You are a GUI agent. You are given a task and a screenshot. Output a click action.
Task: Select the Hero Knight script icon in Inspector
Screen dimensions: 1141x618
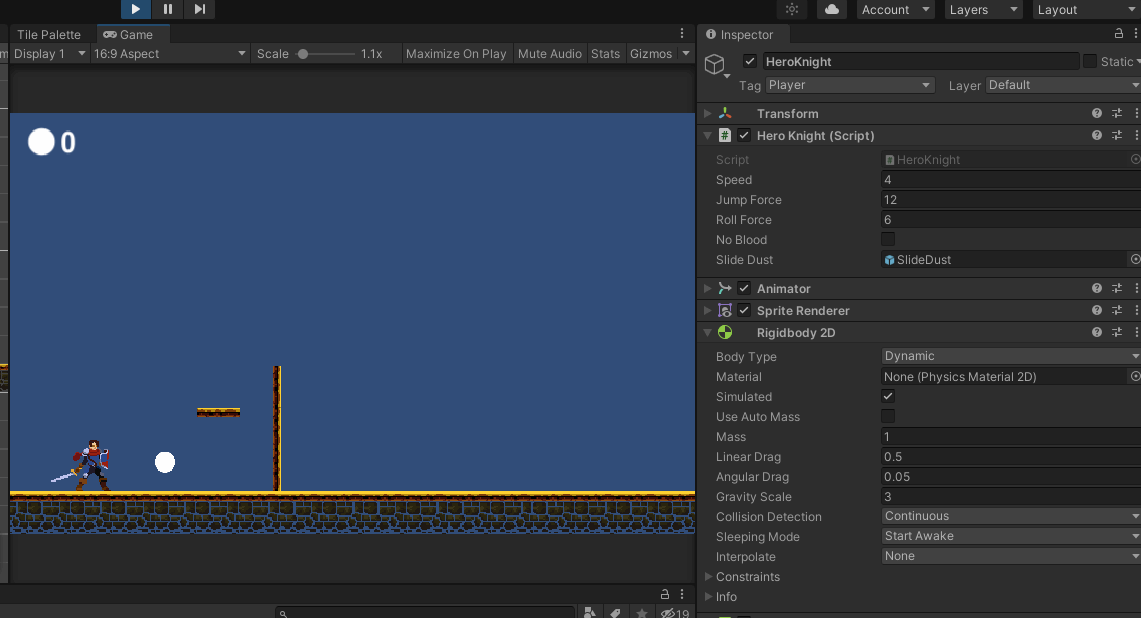[723, 135]
